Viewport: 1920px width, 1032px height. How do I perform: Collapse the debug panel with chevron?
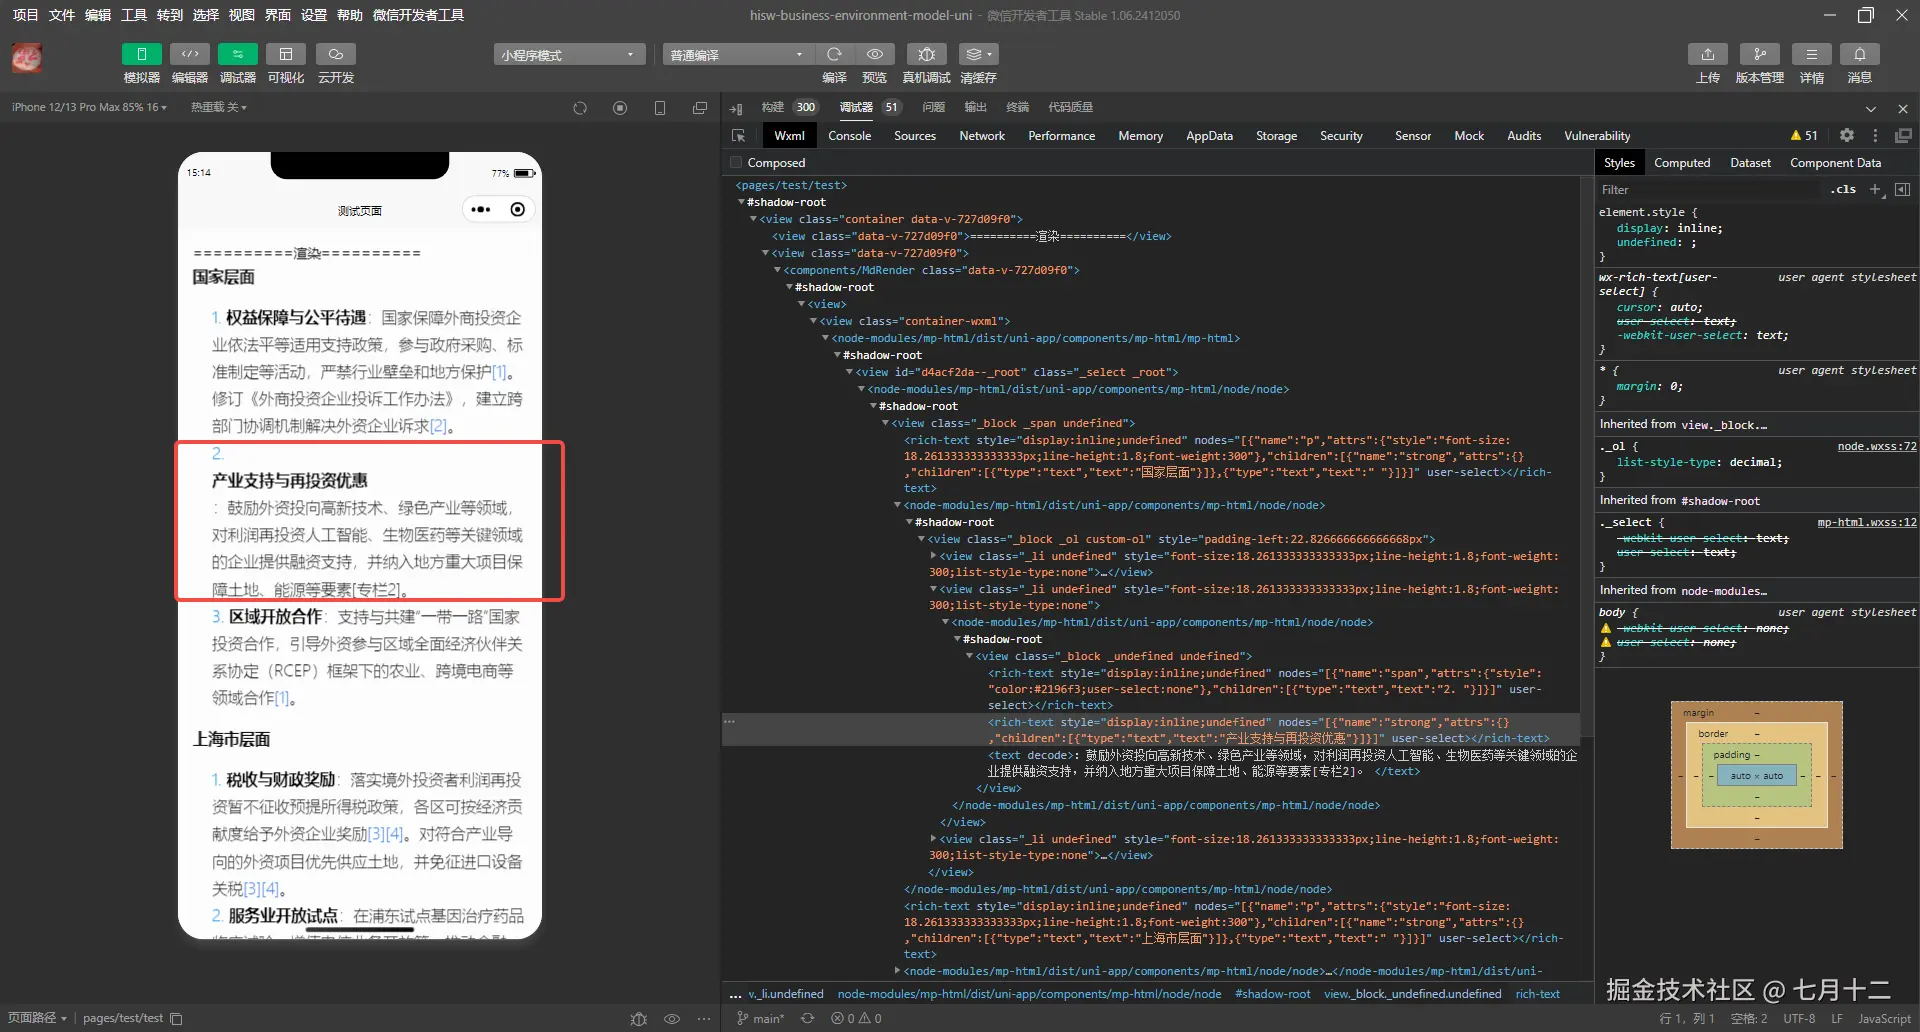coord(1870,108)
